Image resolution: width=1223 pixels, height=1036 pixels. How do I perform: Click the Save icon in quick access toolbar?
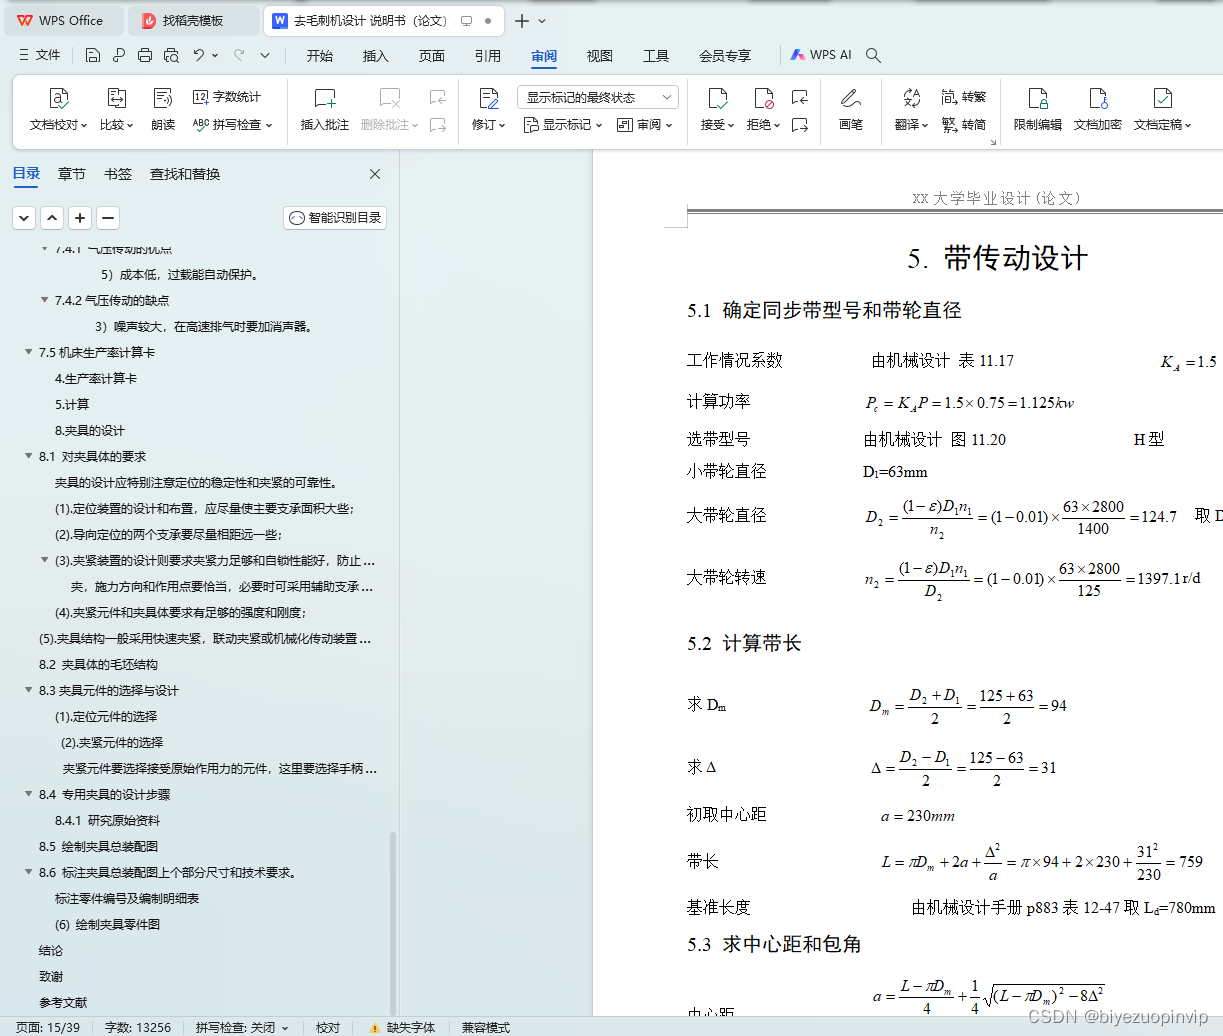93,56
